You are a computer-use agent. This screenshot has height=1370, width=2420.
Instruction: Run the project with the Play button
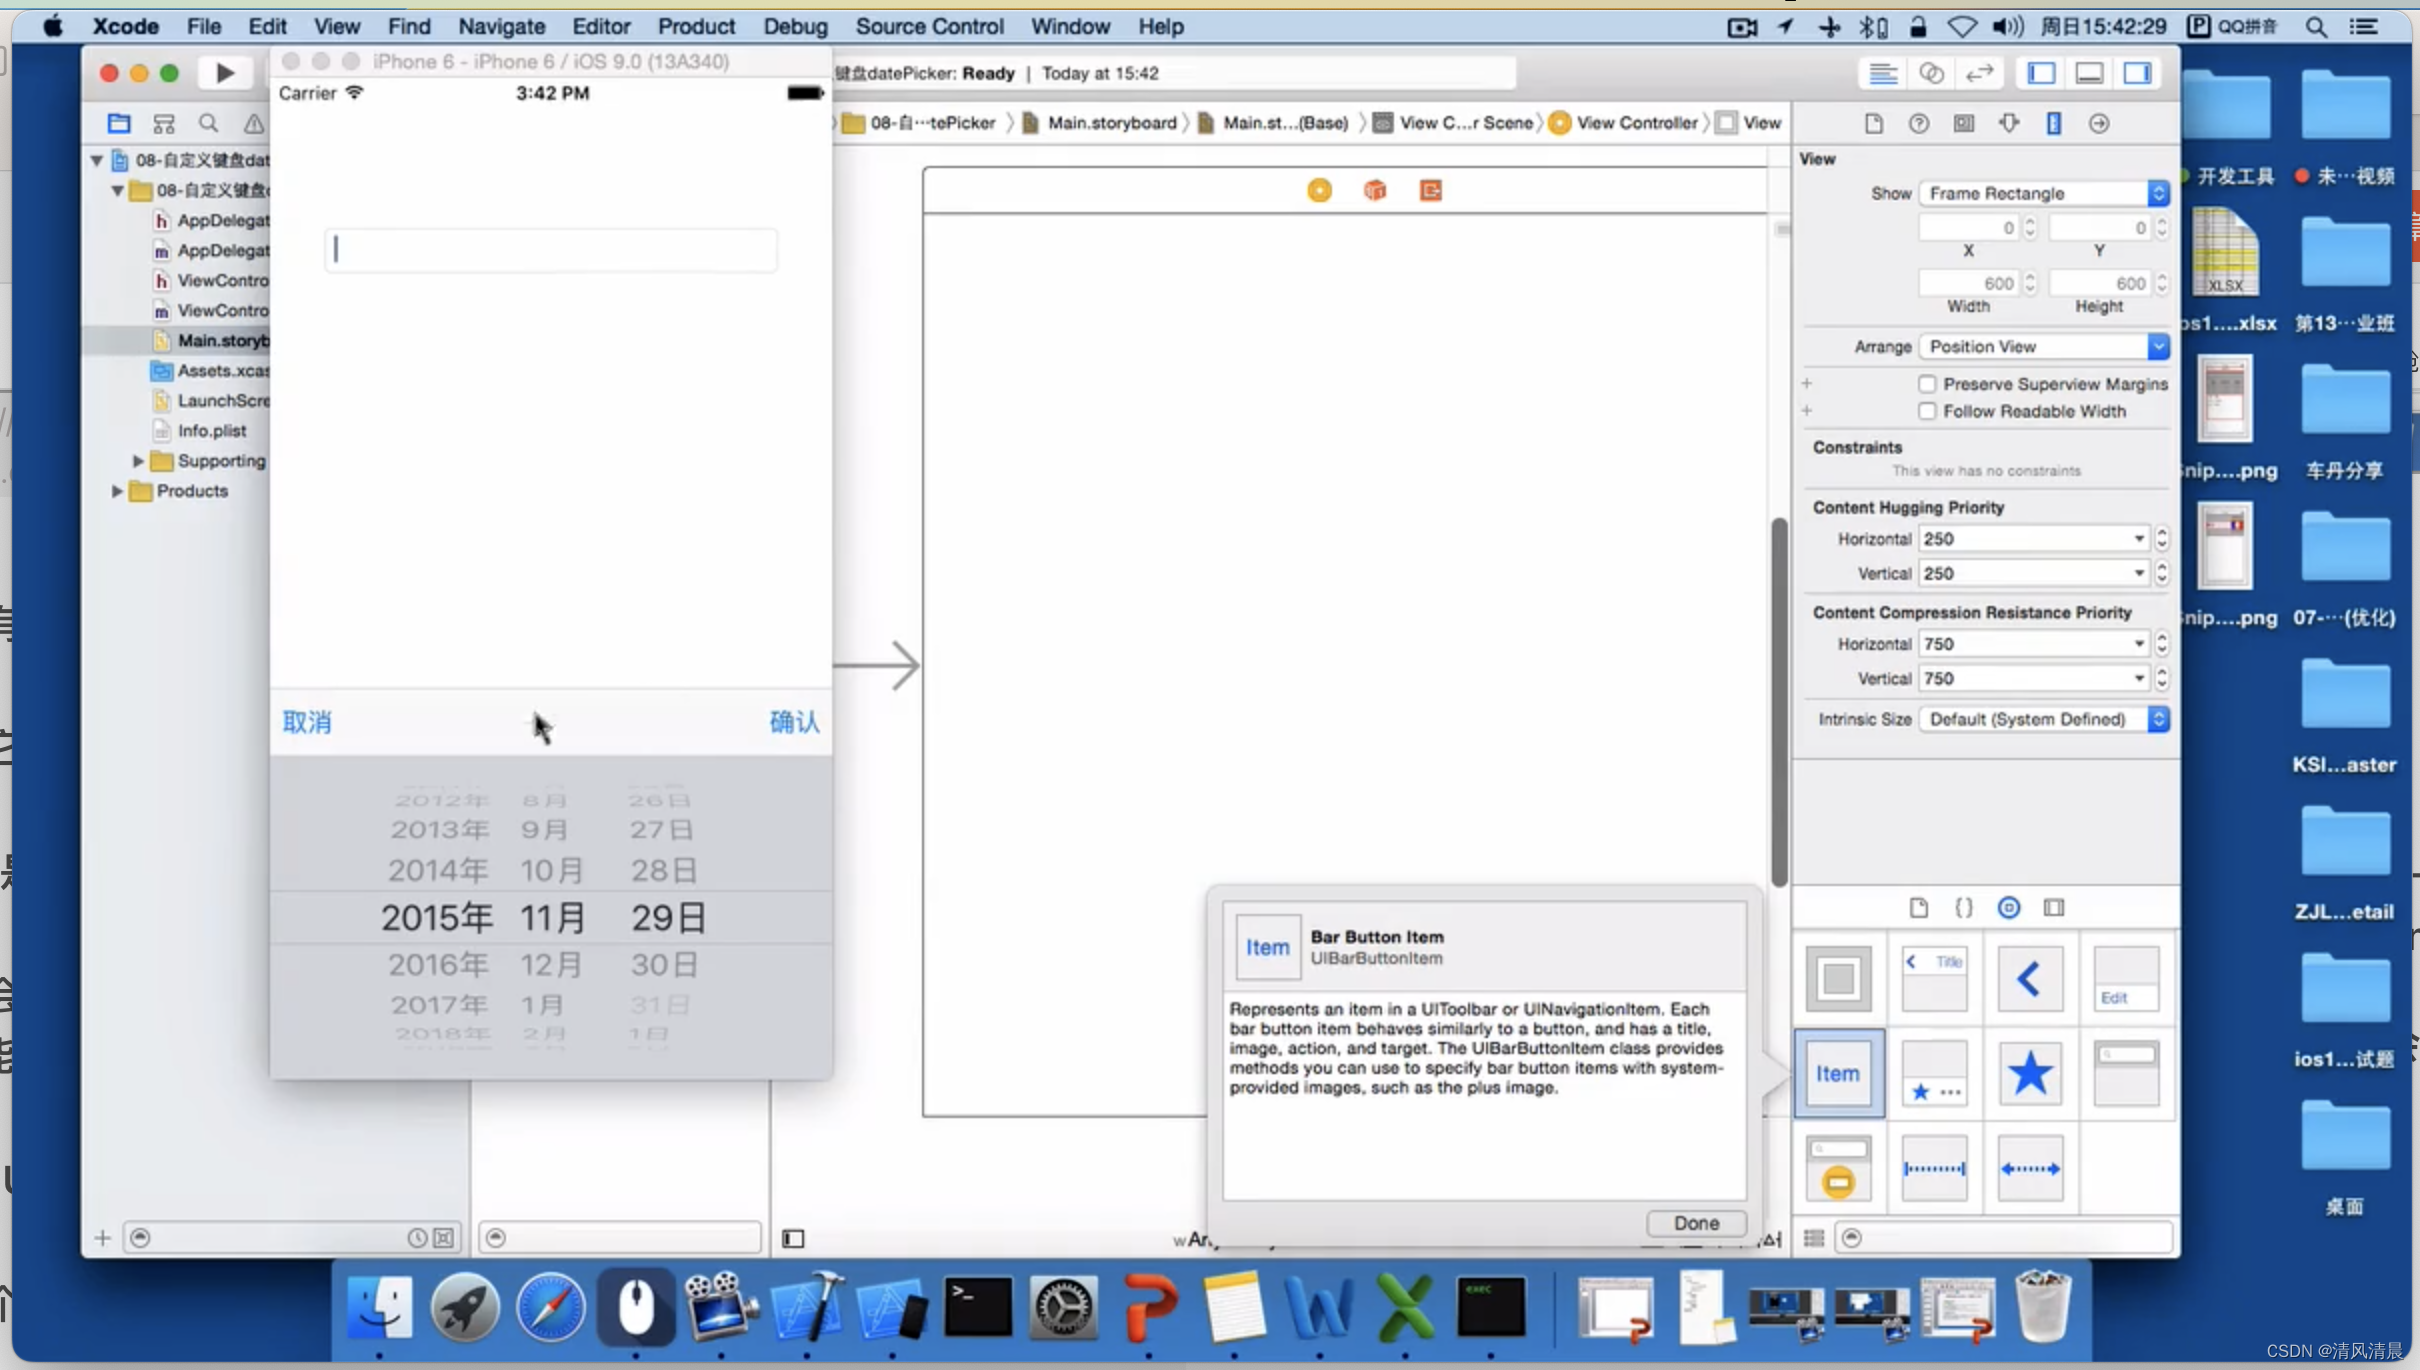[225, 73]
